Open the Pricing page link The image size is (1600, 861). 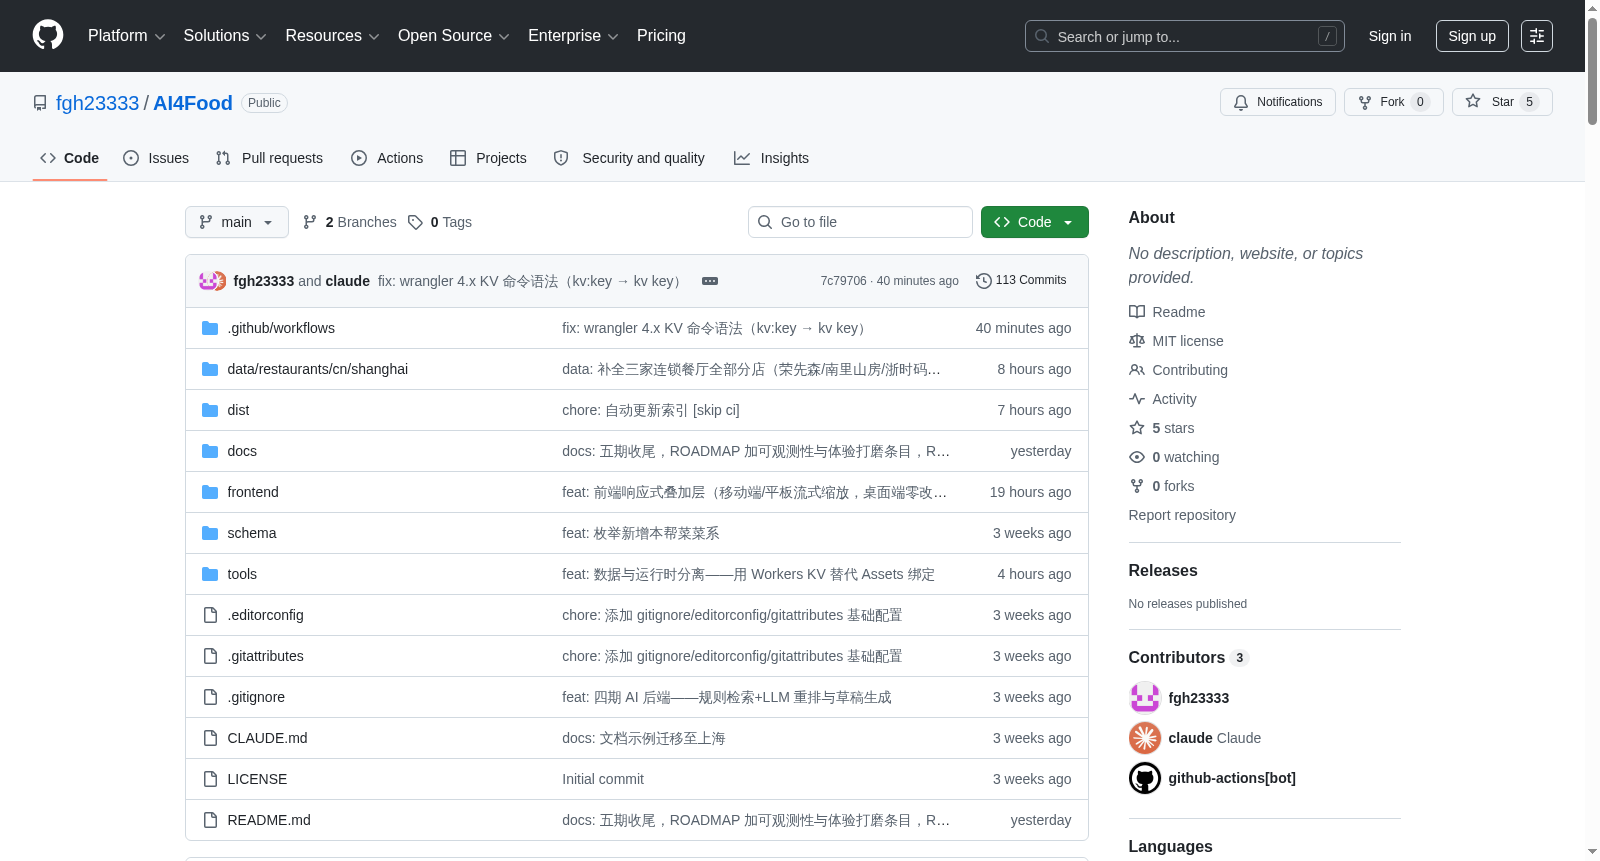click(661, 36)
